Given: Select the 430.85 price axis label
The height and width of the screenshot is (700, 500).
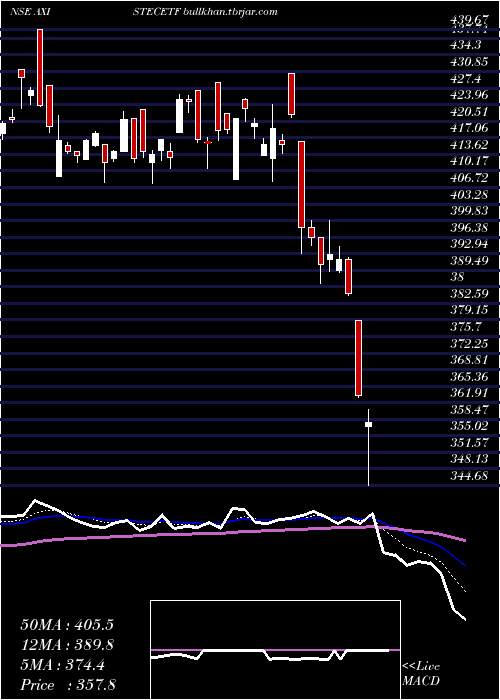Looking at the screenshot, I should [x=467, y=62].
